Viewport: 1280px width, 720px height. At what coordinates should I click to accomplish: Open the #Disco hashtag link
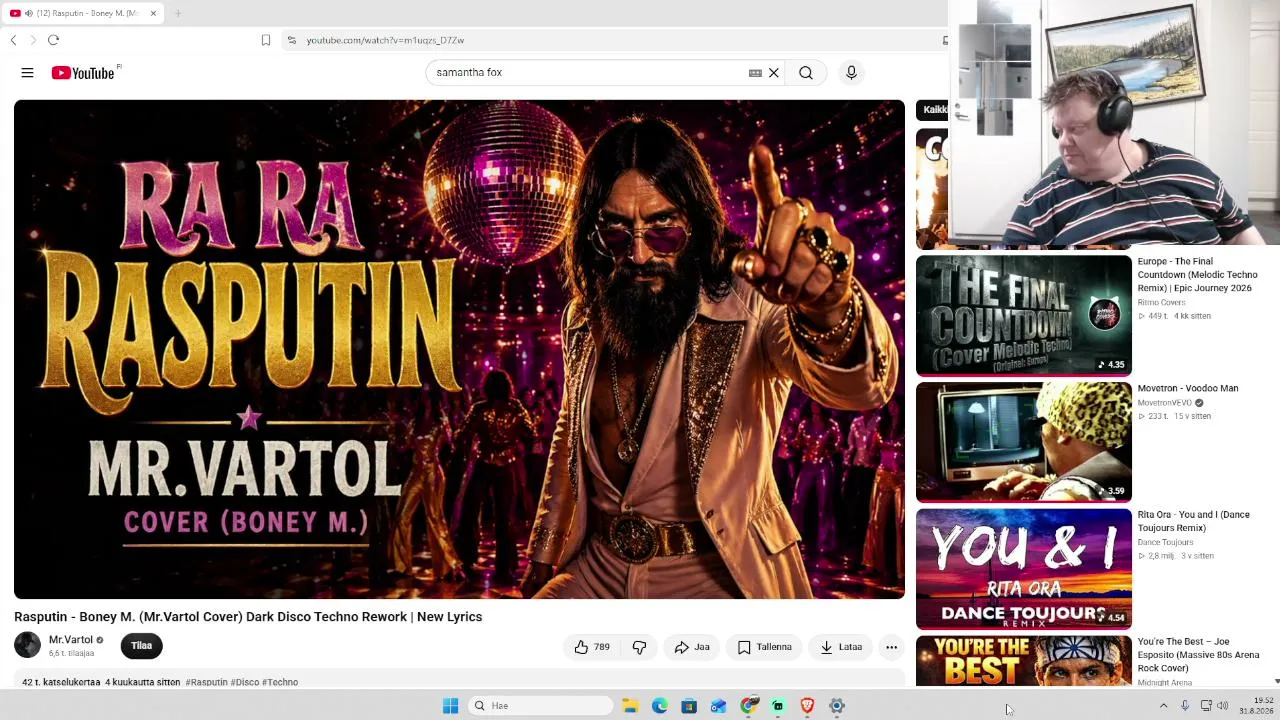click(x=245, y=682)
